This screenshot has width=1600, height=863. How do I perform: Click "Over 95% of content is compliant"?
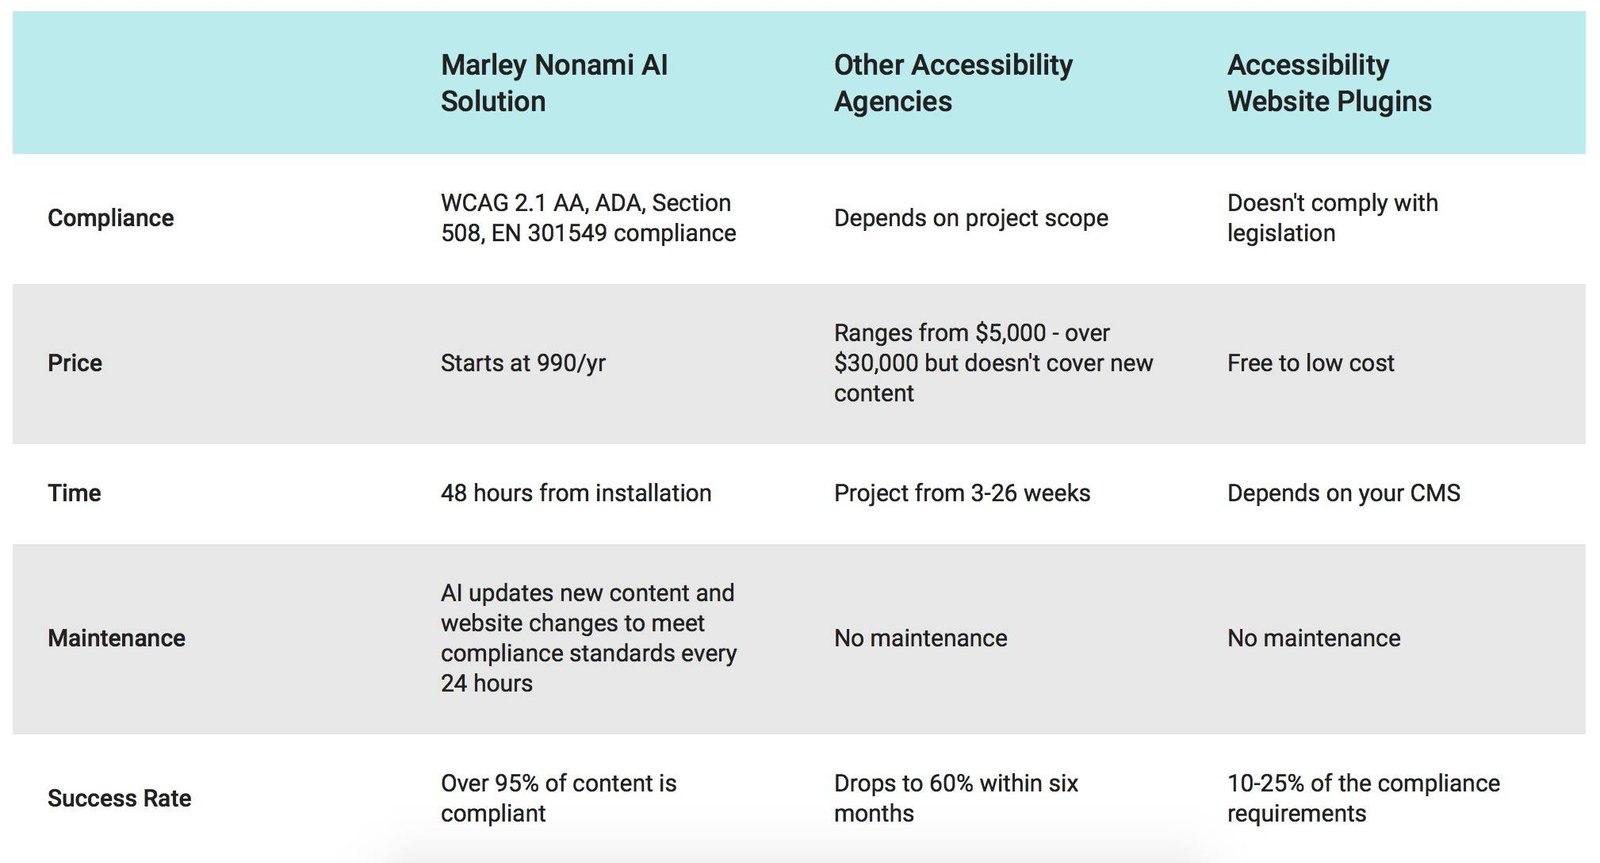pos(558,798)
